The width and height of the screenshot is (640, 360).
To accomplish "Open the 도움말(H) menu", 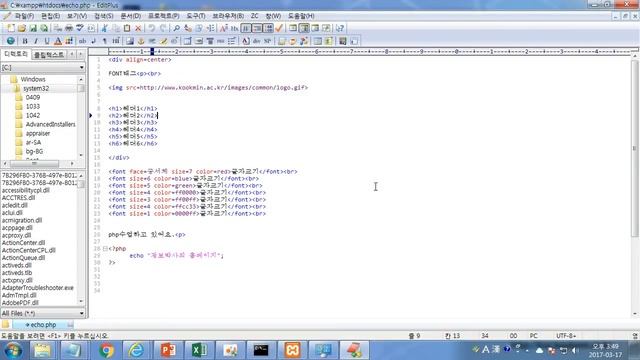I will (301, 16).
